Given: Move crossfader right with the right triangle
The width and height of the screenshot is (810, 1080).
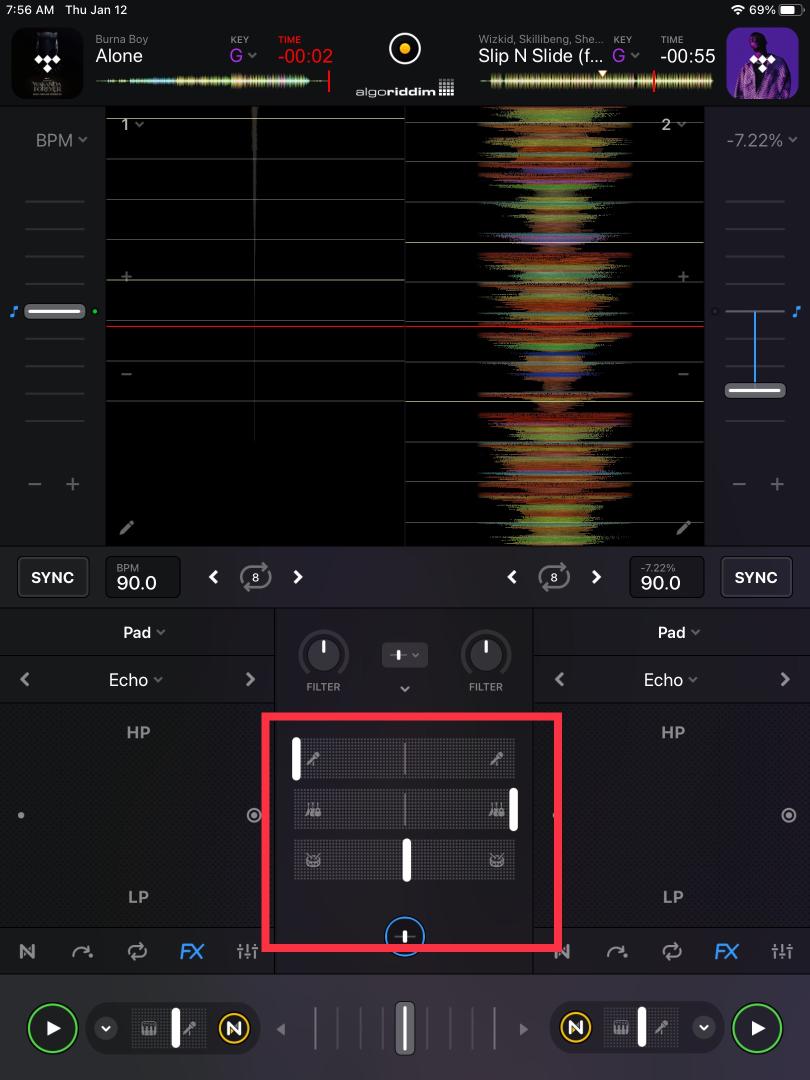Looking at the screenshot, I should [x=523, y=1029].
